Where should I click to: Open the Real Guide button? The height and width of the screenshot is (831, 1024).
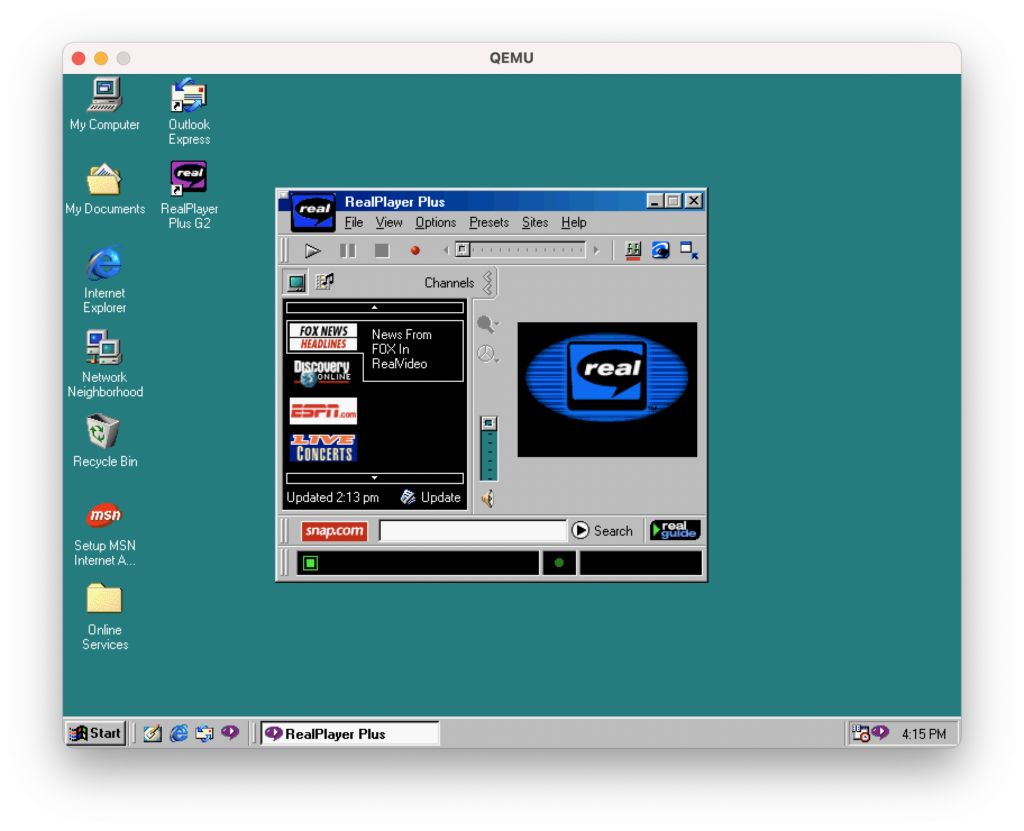[675, 530]
